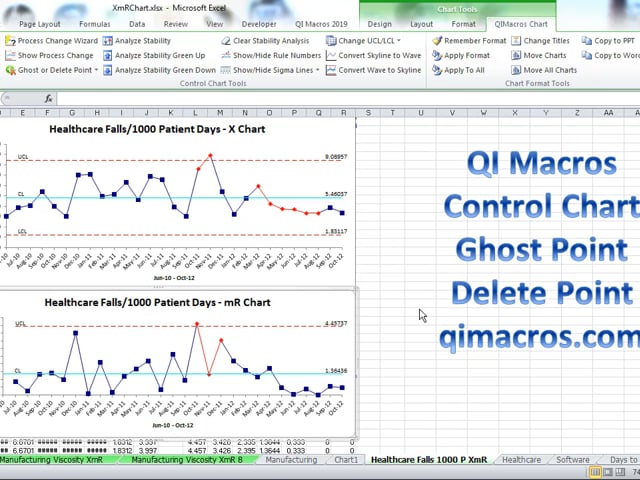Click Copy to PPT
The width and height of the screenshot is (640, 480).
pos(608,41)
